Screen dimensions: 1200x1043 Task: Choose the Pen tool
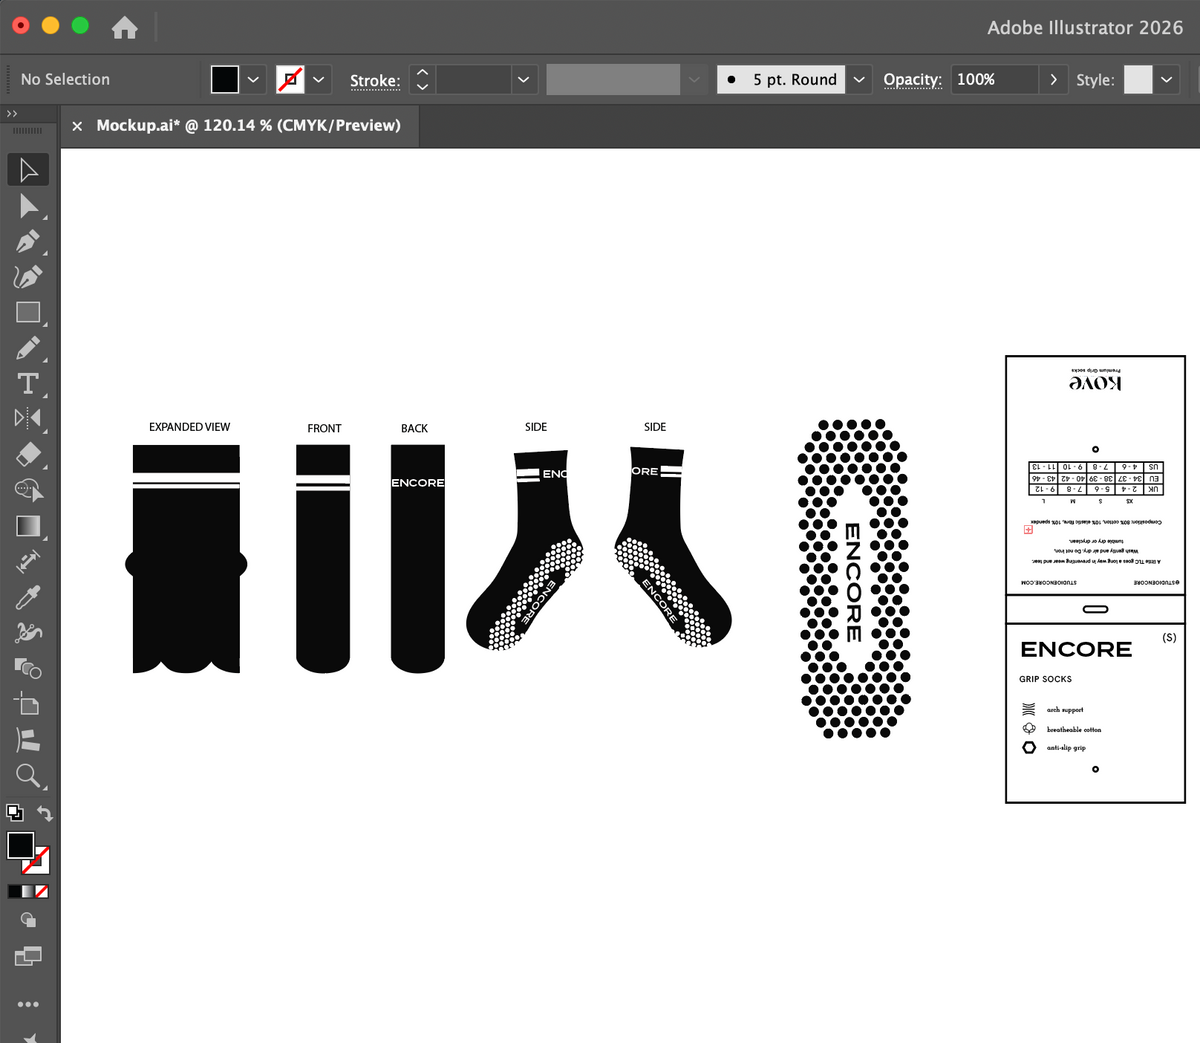(28, 242)
